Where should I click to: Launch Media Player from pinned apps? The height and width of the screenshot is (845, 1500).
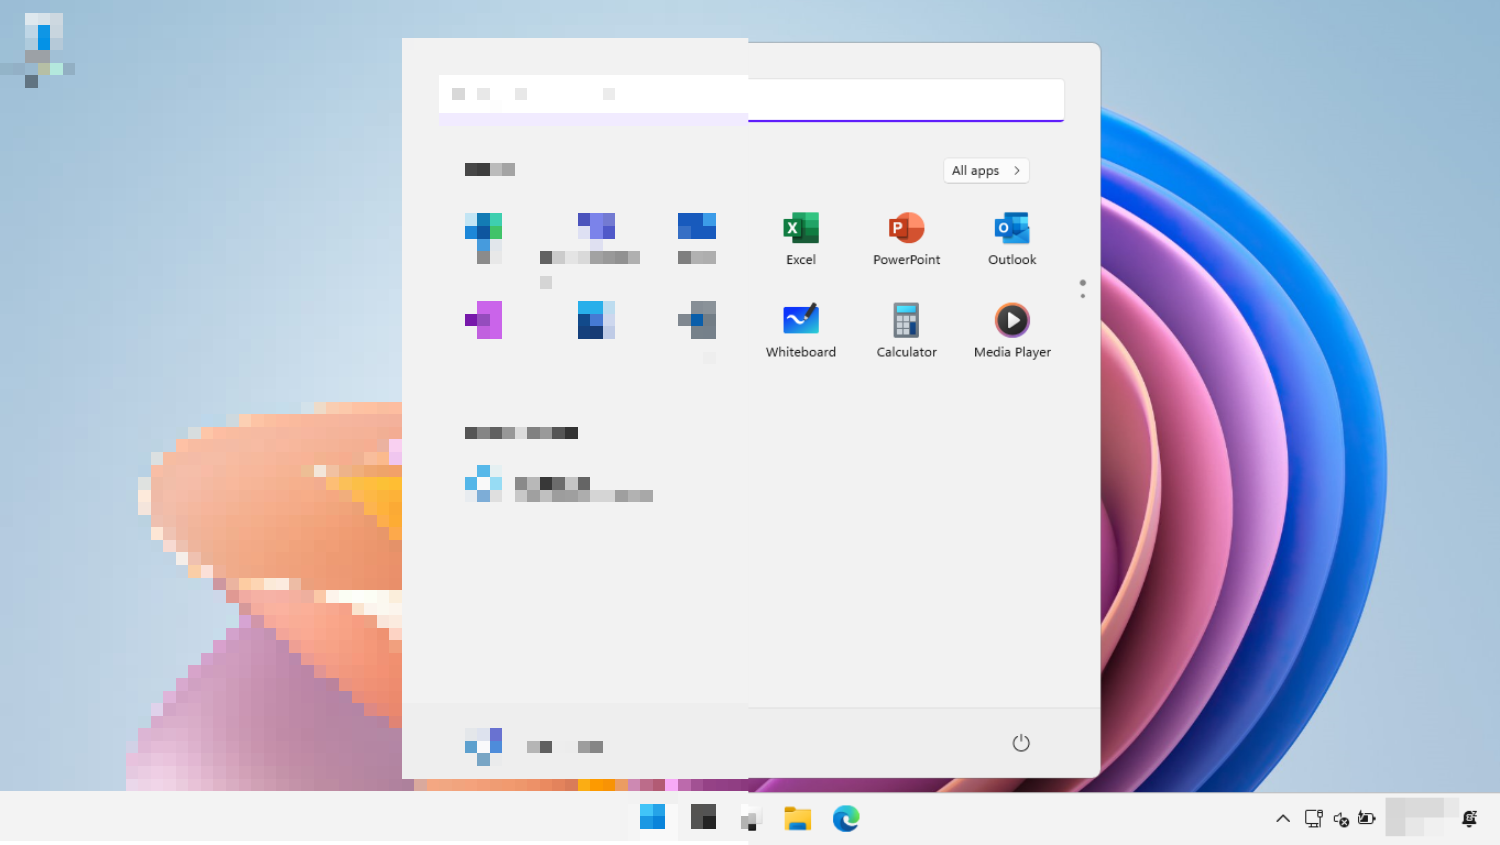tap(1012, 331)
